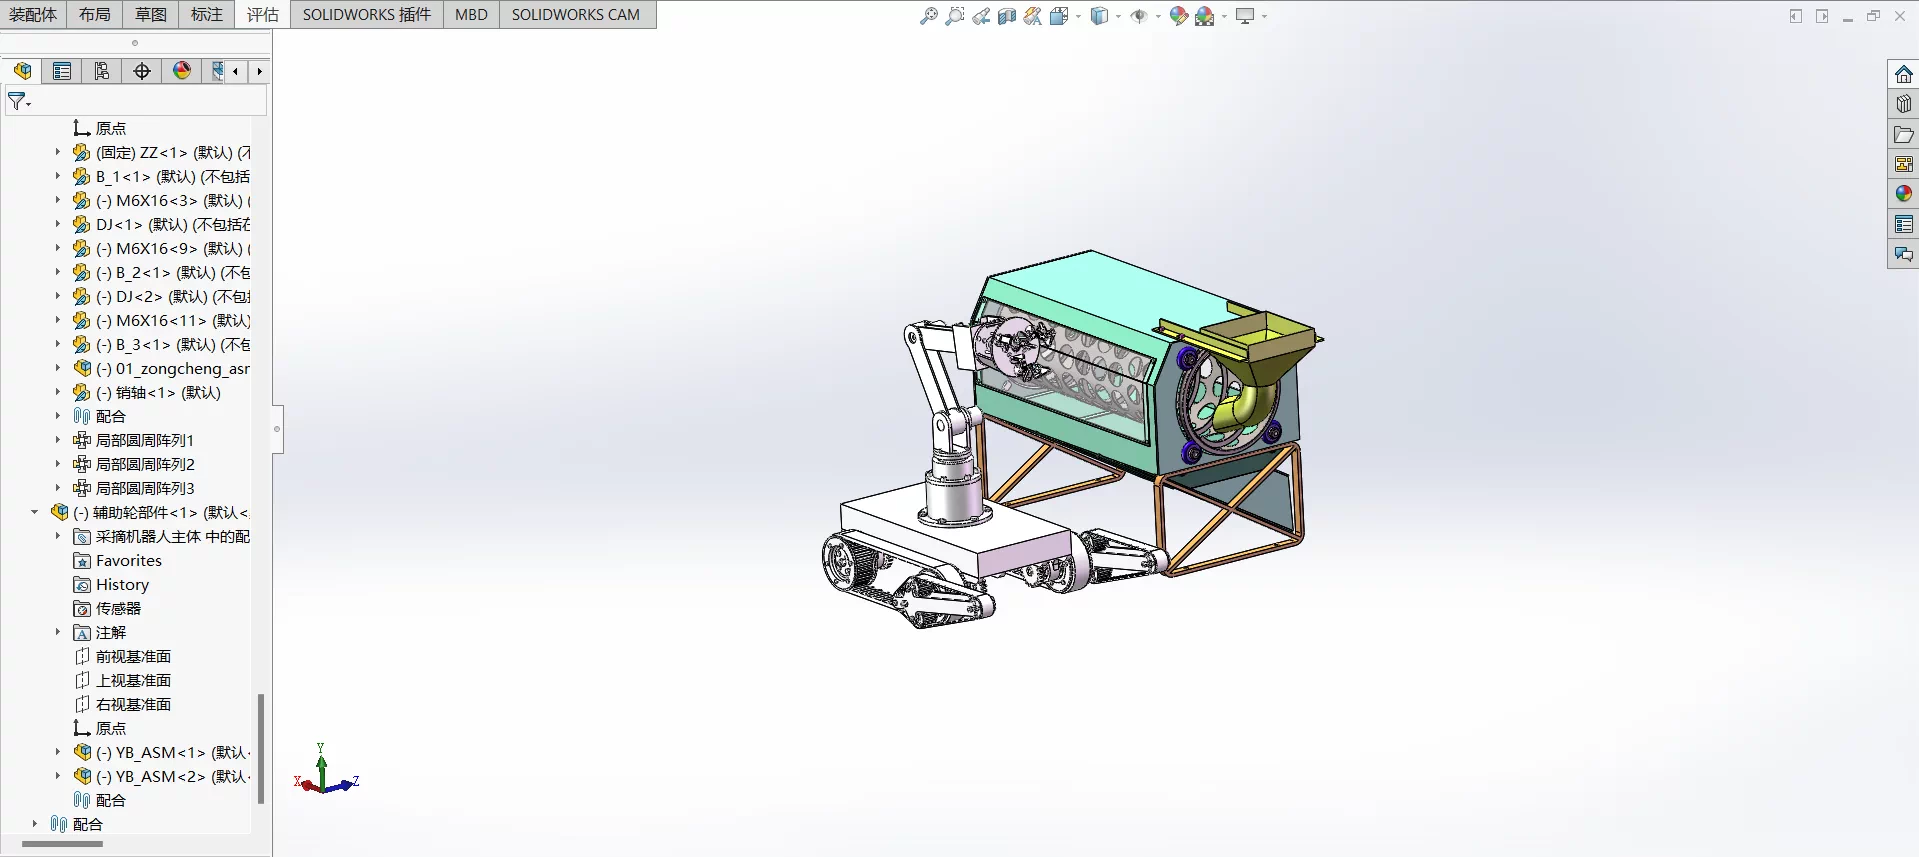Open the View Palette task pane tab
The width and height of the screenshot is (1919, 857).
point(1903,164)
